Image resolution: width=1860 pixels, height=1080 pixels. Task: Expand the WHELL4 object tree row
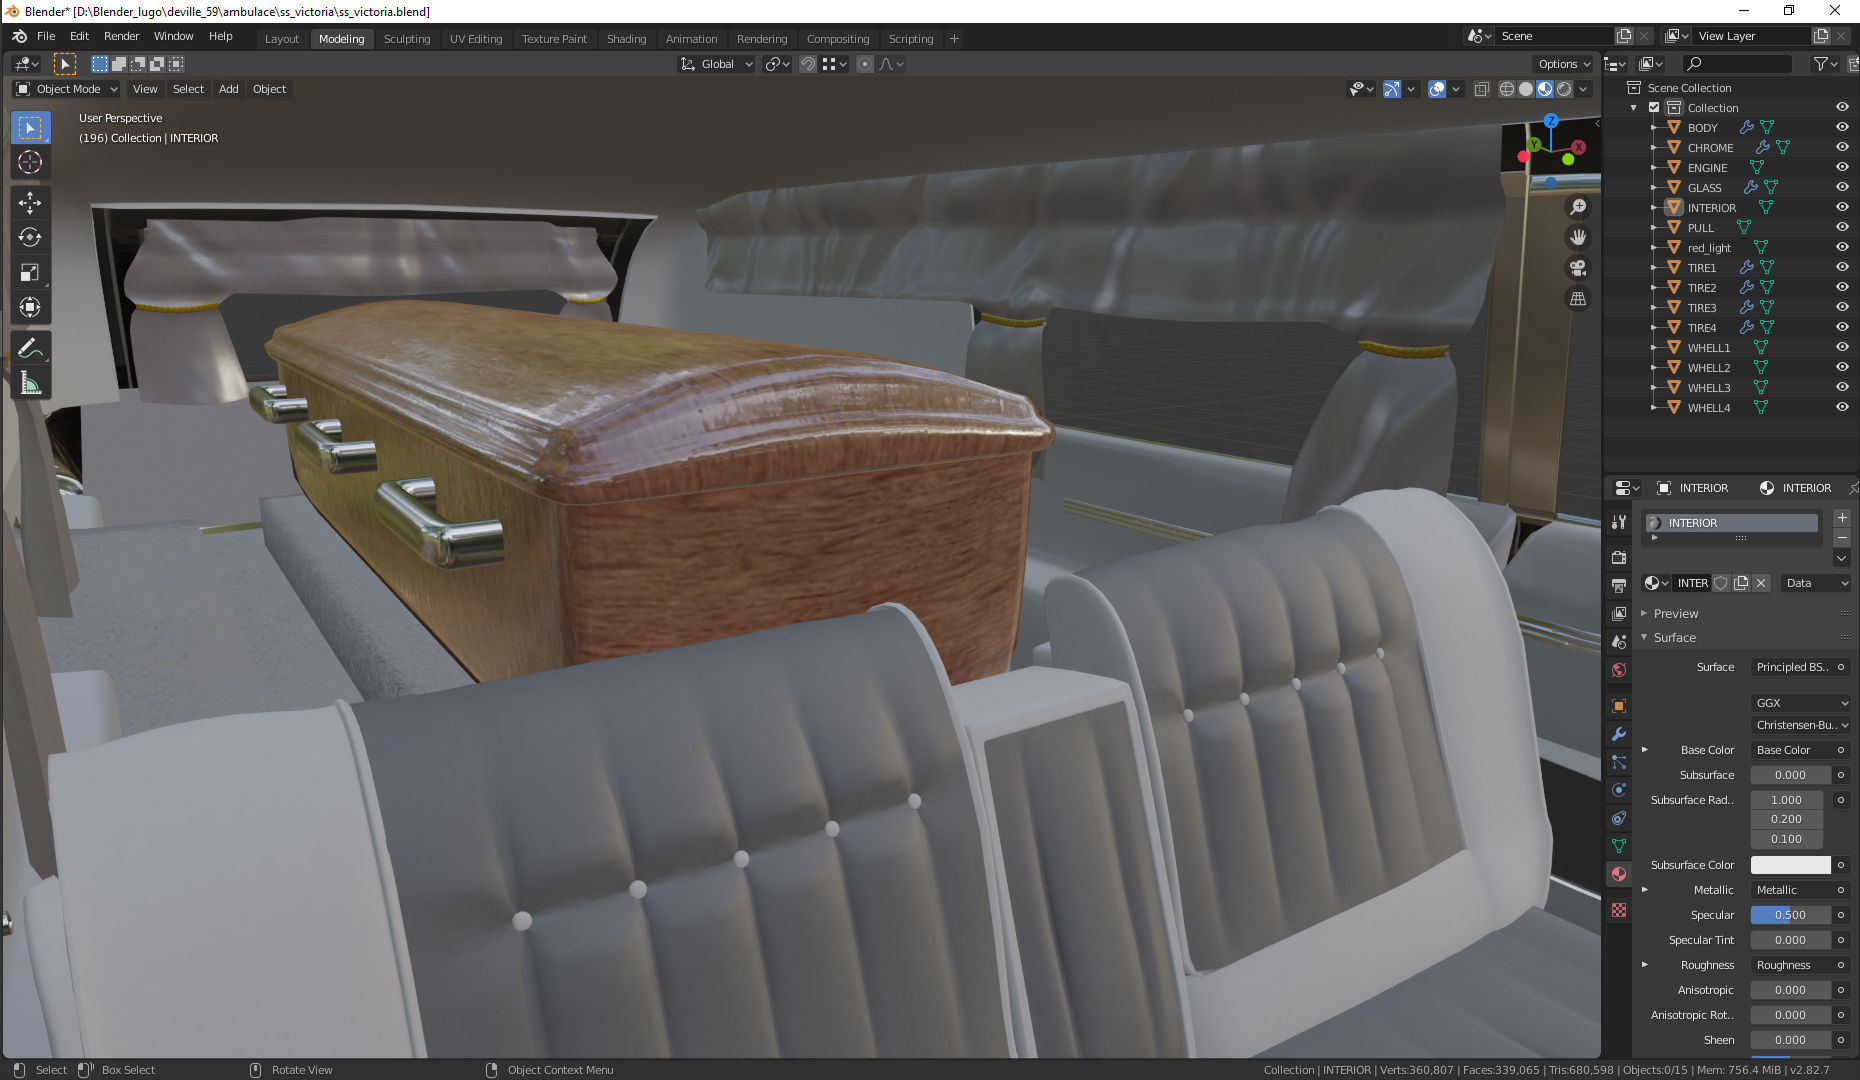point(1653,408)
